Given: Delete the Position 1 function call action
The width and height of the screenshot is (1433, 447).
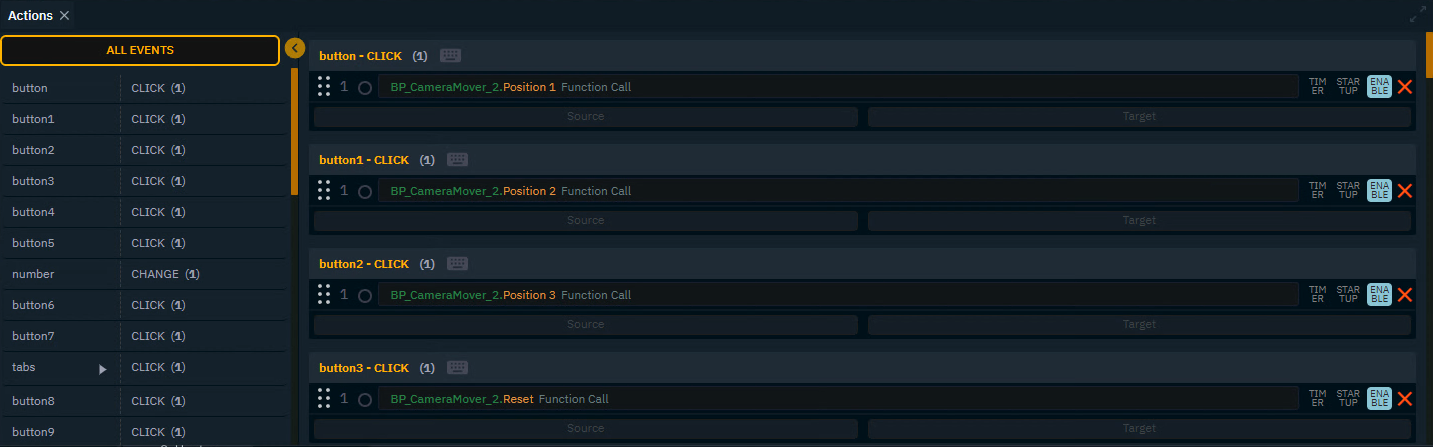Looking at the screenshot, I should click(x=1404, y=87).
